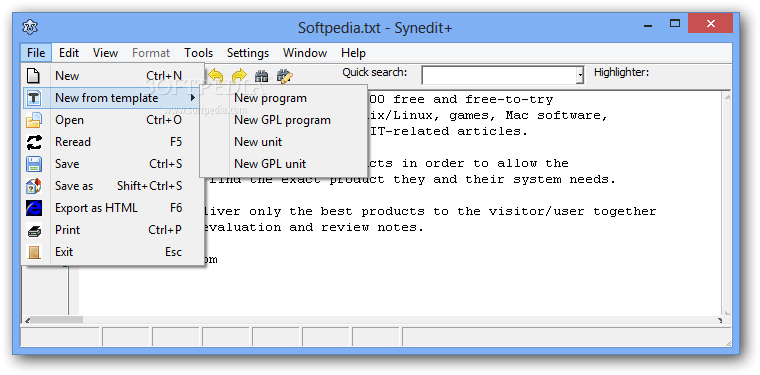
Task: Choose New GPL unit template
Action: click(283, 164)
